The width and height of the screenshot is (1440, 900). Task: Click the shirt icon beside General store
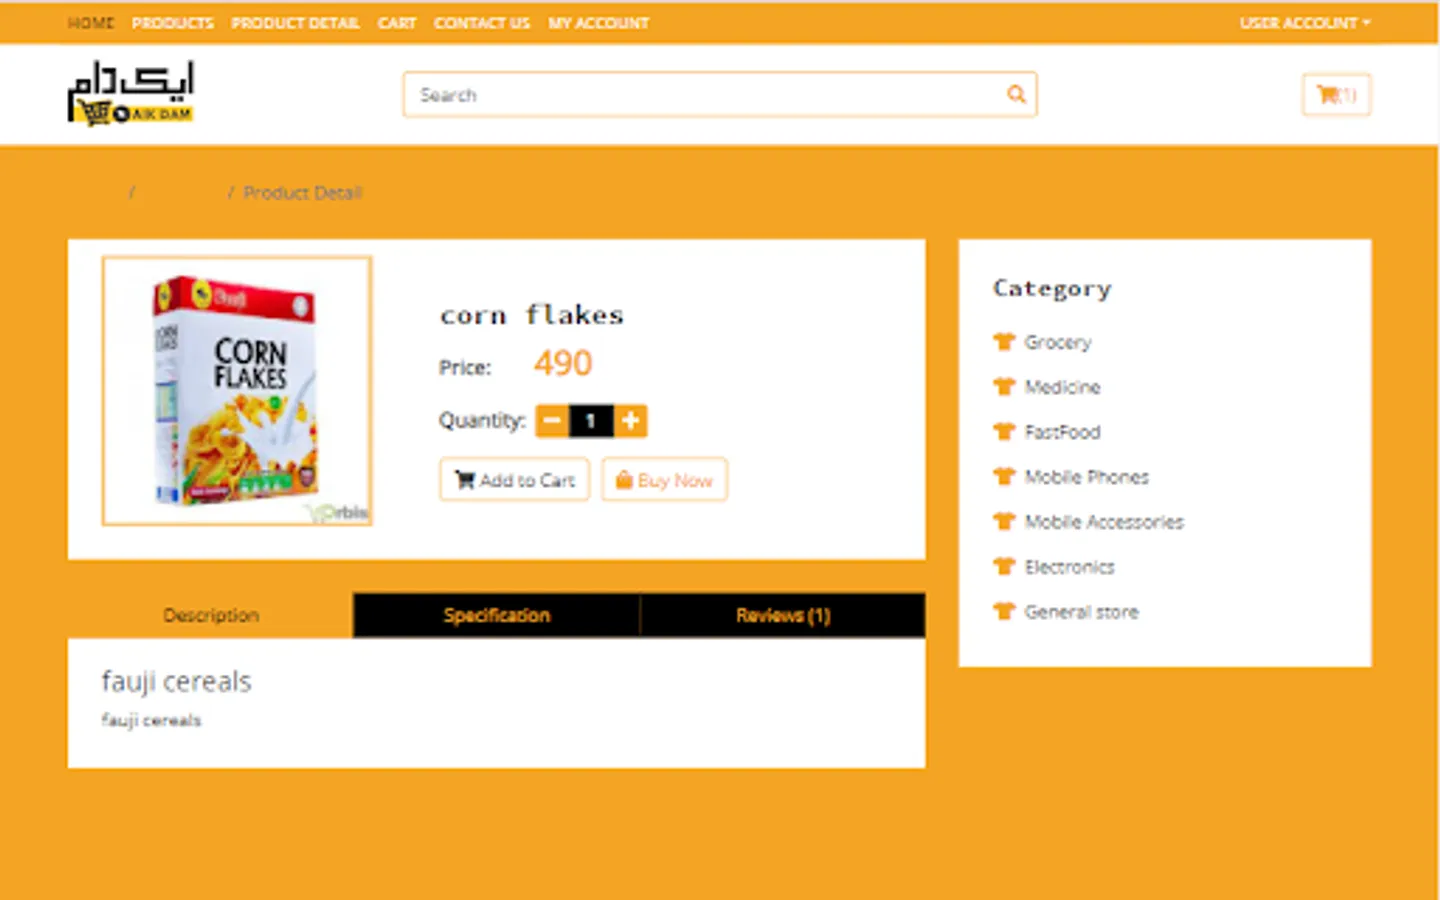(1004, 611)
